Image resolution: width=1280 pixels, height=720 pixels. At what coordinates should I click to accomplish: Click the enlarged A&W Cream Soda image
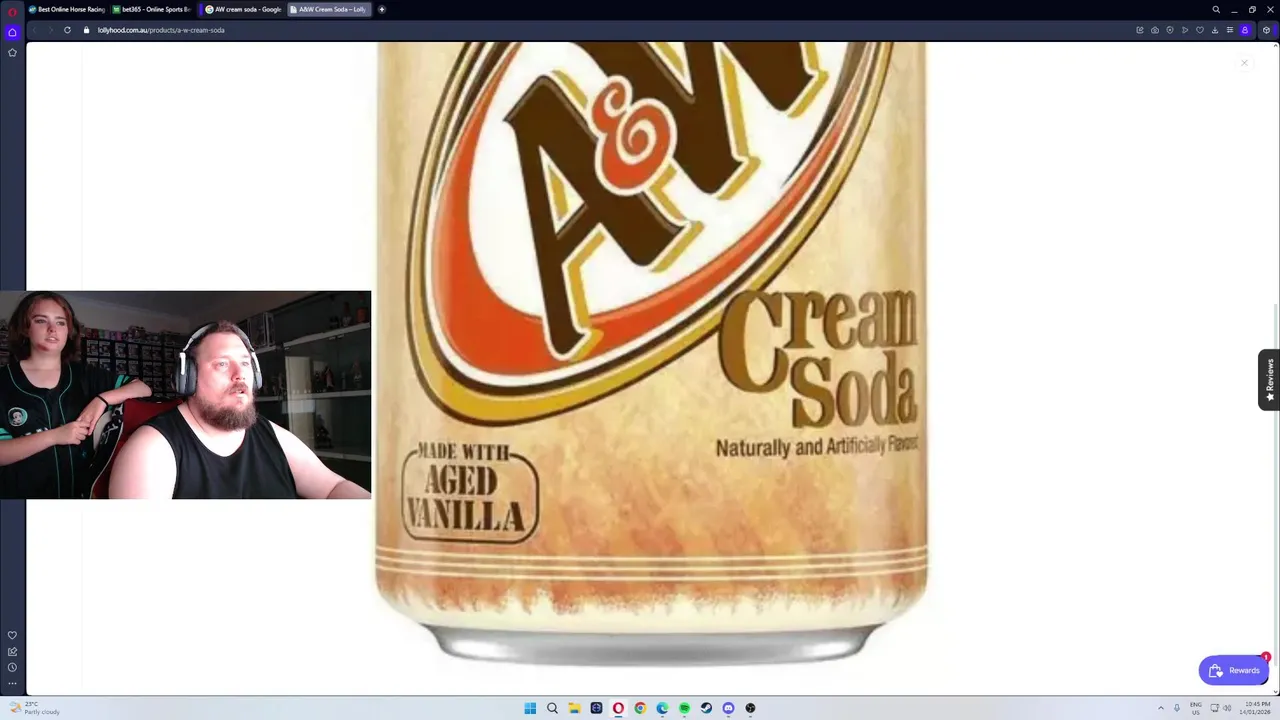pyautogui.click(x=651, y=355)
